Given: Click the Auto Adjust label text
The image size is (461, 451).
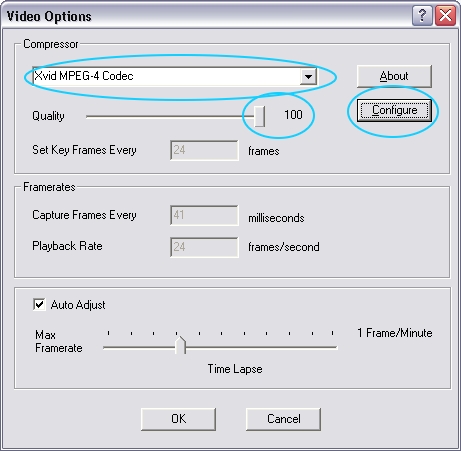Looking at the screenshot, I should (x=78, y=305).
